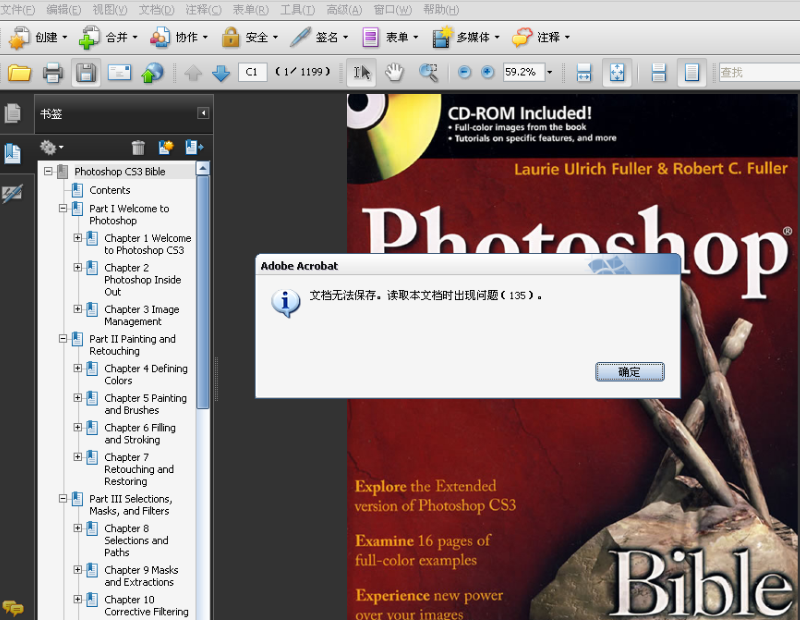Expand Chapter 4 Defining Colors bookmark
This screenshot has width=800, height=620.
(x=78, y=368)
